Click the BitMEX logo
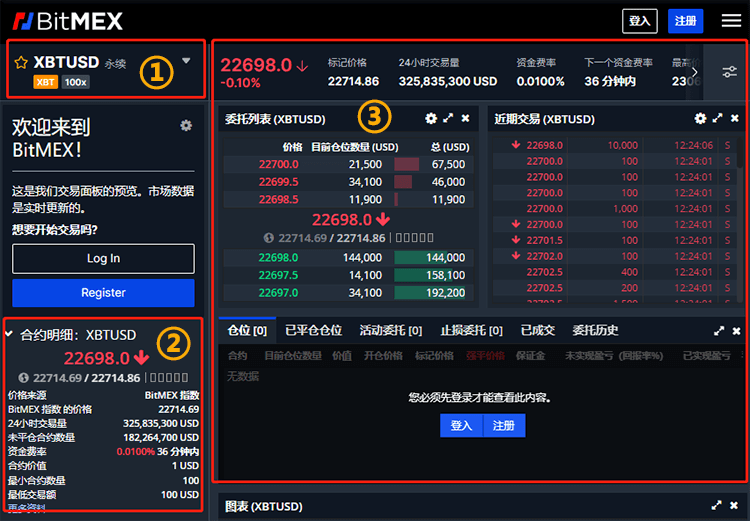This screenshot has width=750, height=521. (67, 21)
